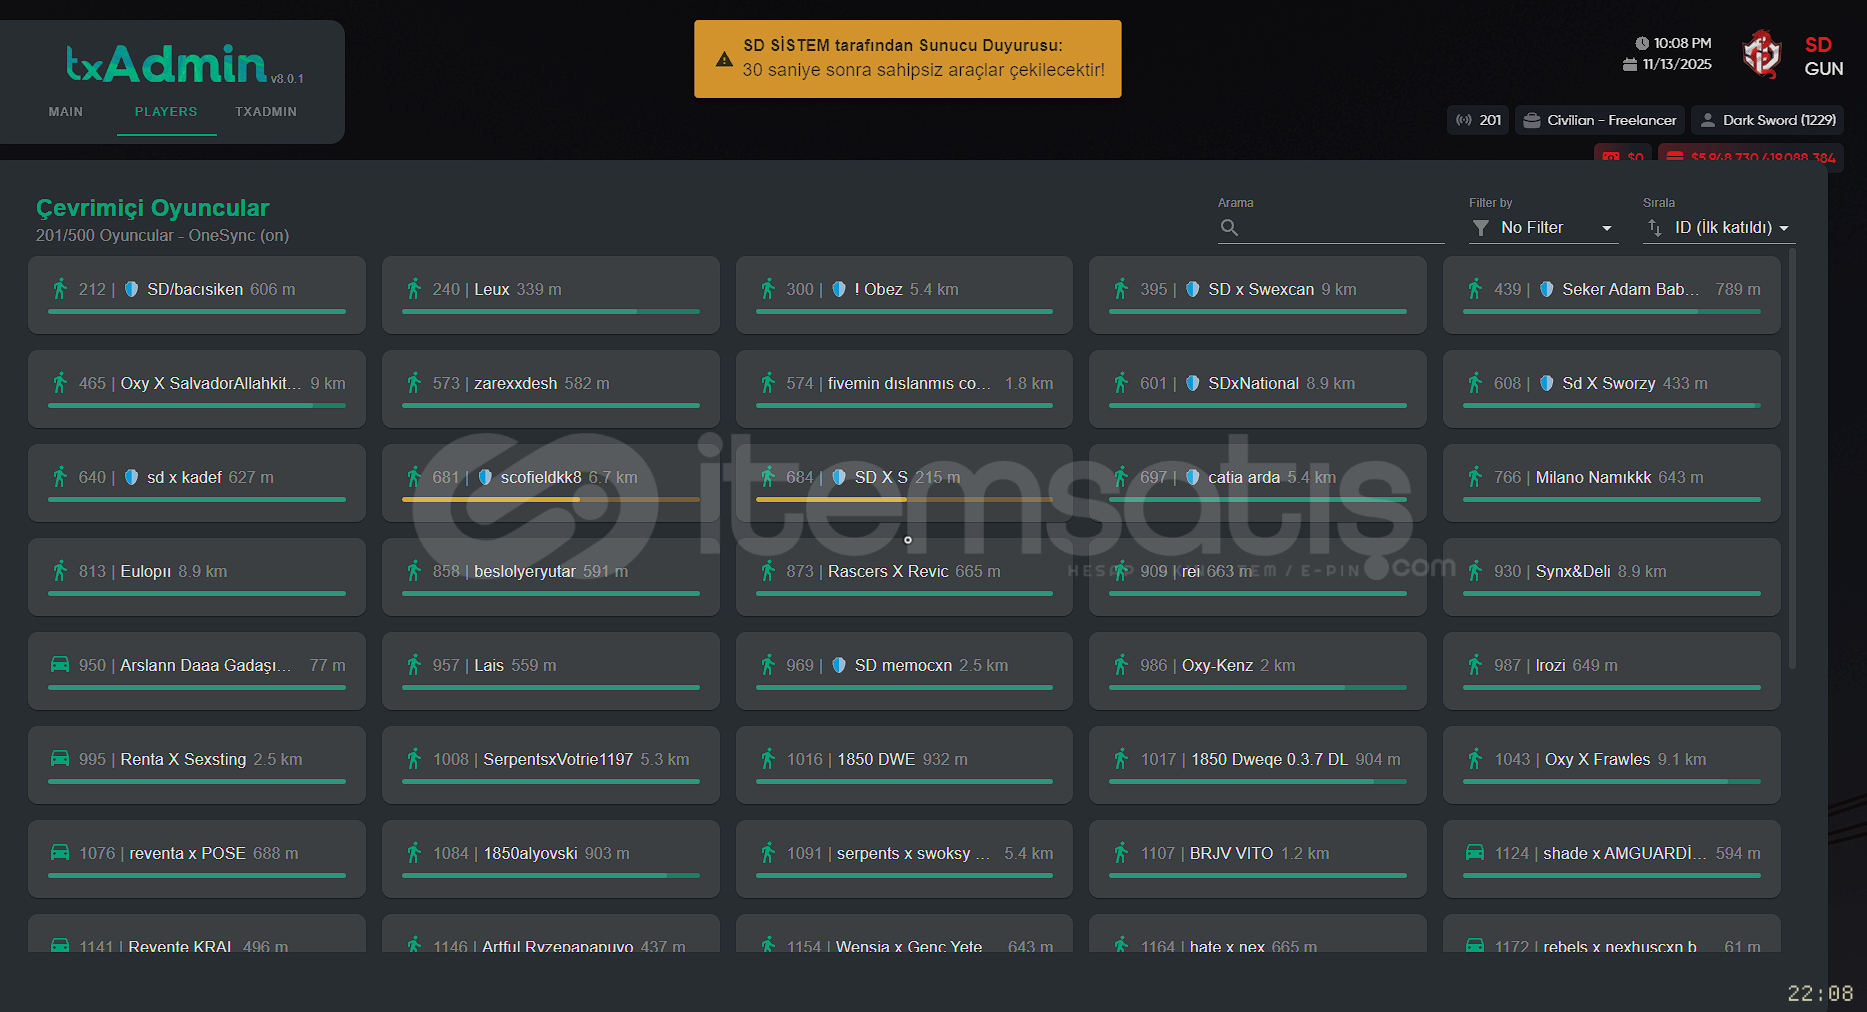This screenshot has width=1867, height=1012.
Task: Click the search magnifier icon
Action: tap(1229, 228)
